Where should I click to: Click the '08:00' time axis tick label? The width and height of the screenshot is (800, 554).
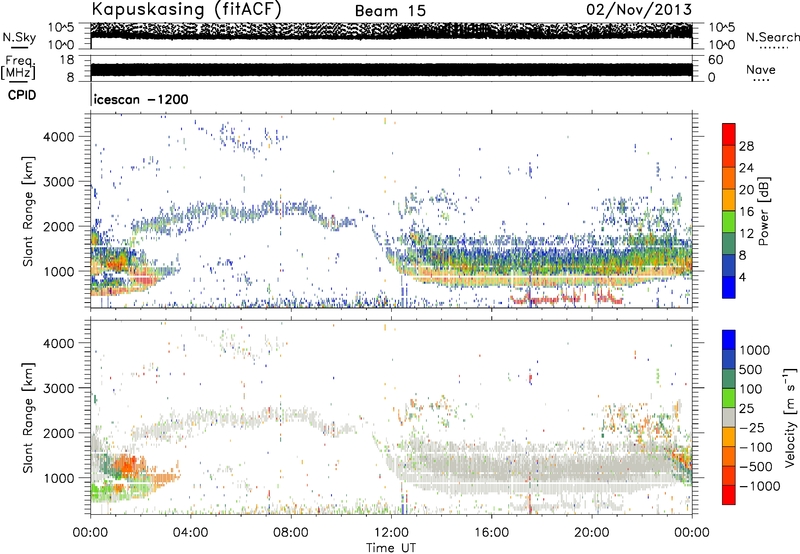point(291,533)
